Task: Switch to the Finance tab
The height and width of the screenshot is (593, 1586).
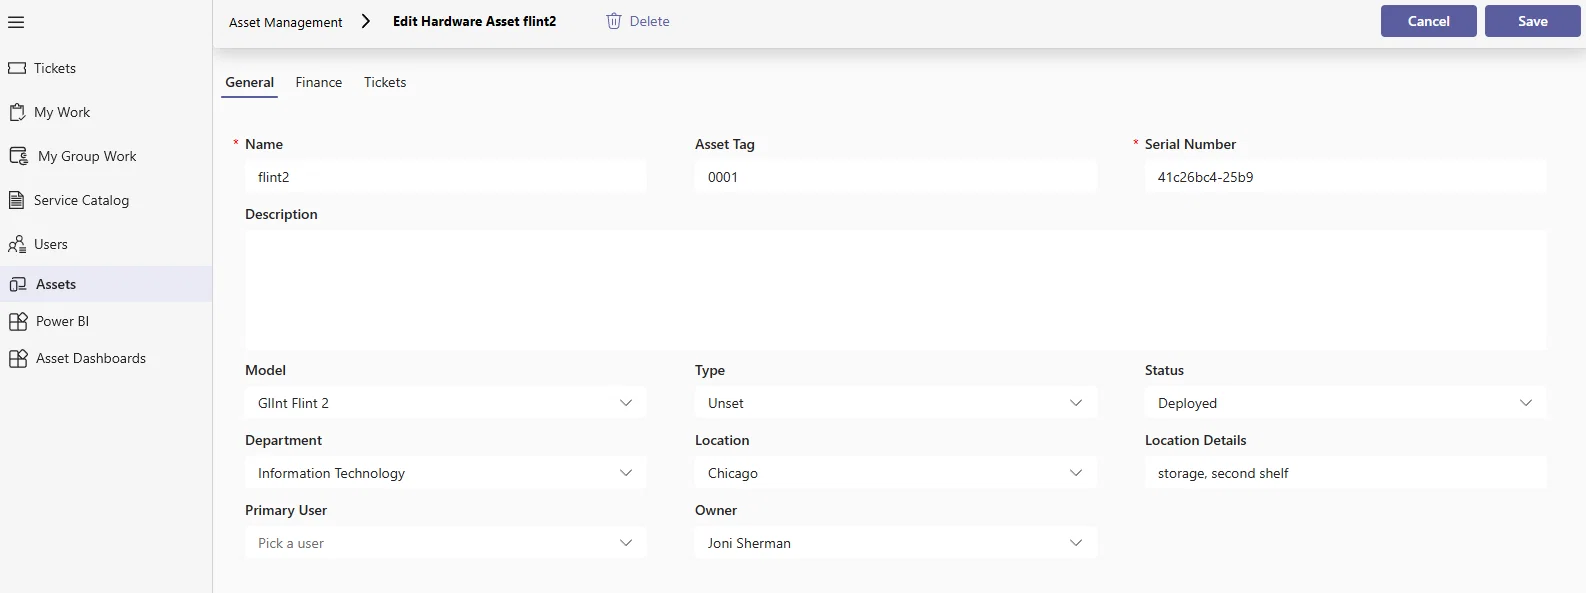Action: click(319, 82)
